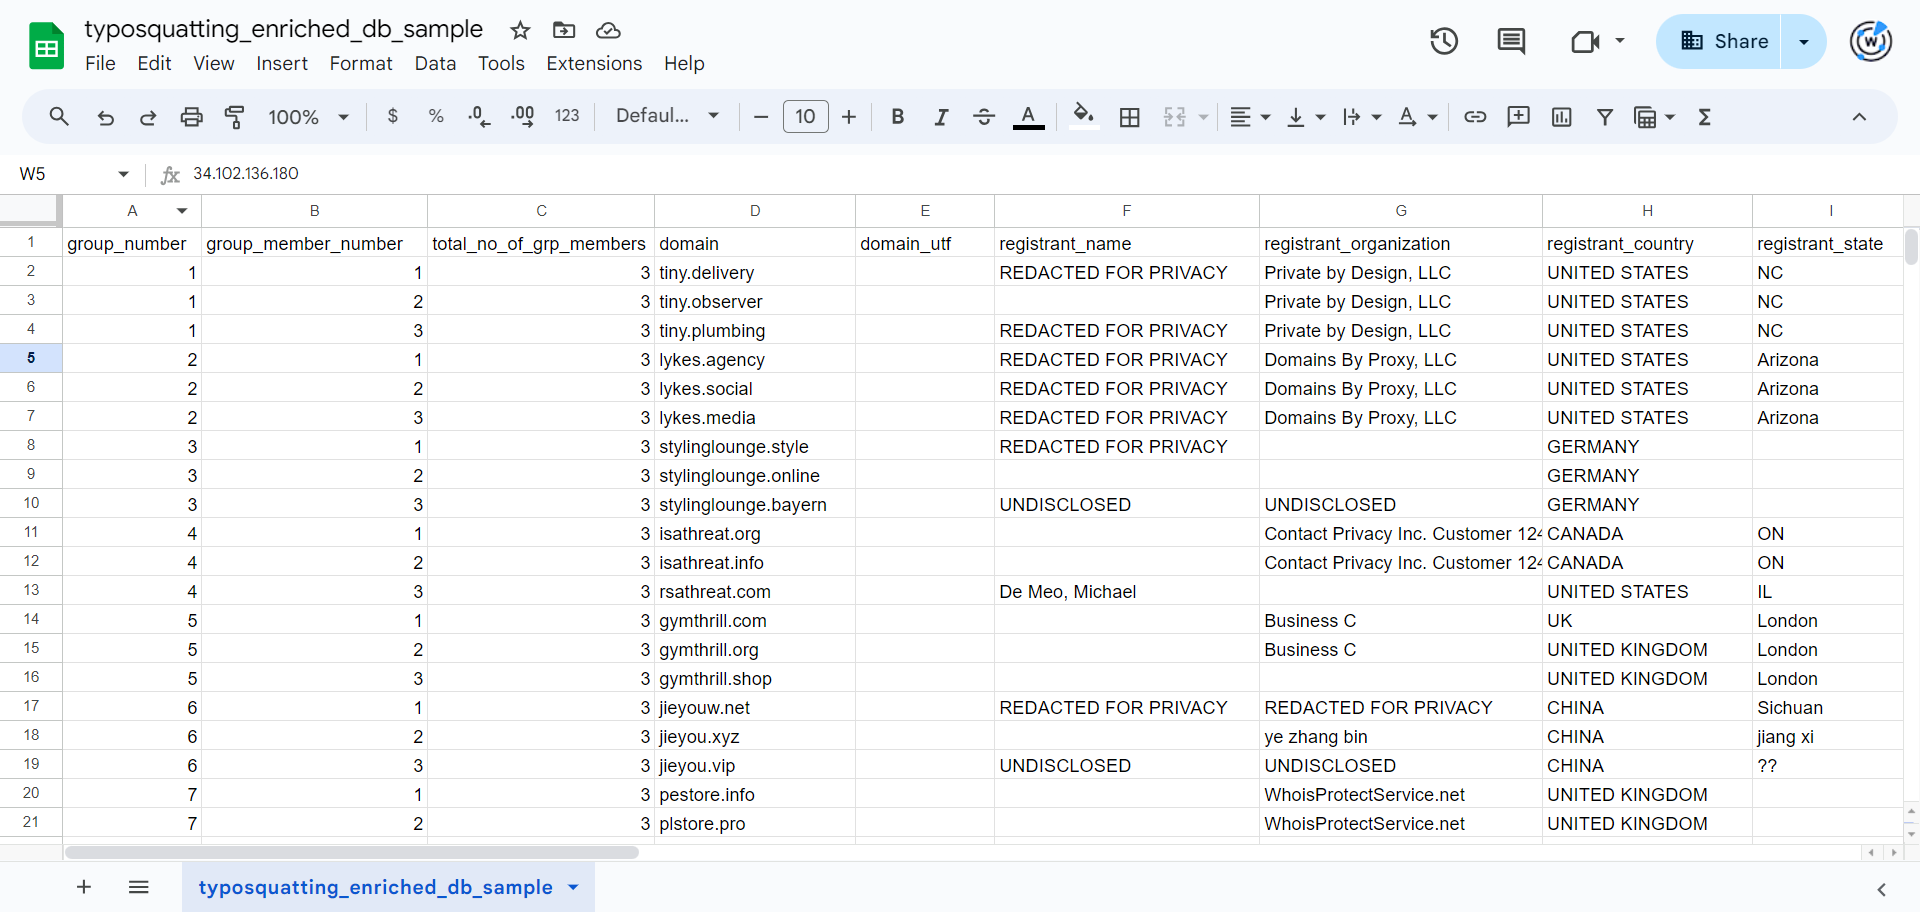Click the font size input field
The width and height of the screenshot is (1920, 912).
[805, 117]
